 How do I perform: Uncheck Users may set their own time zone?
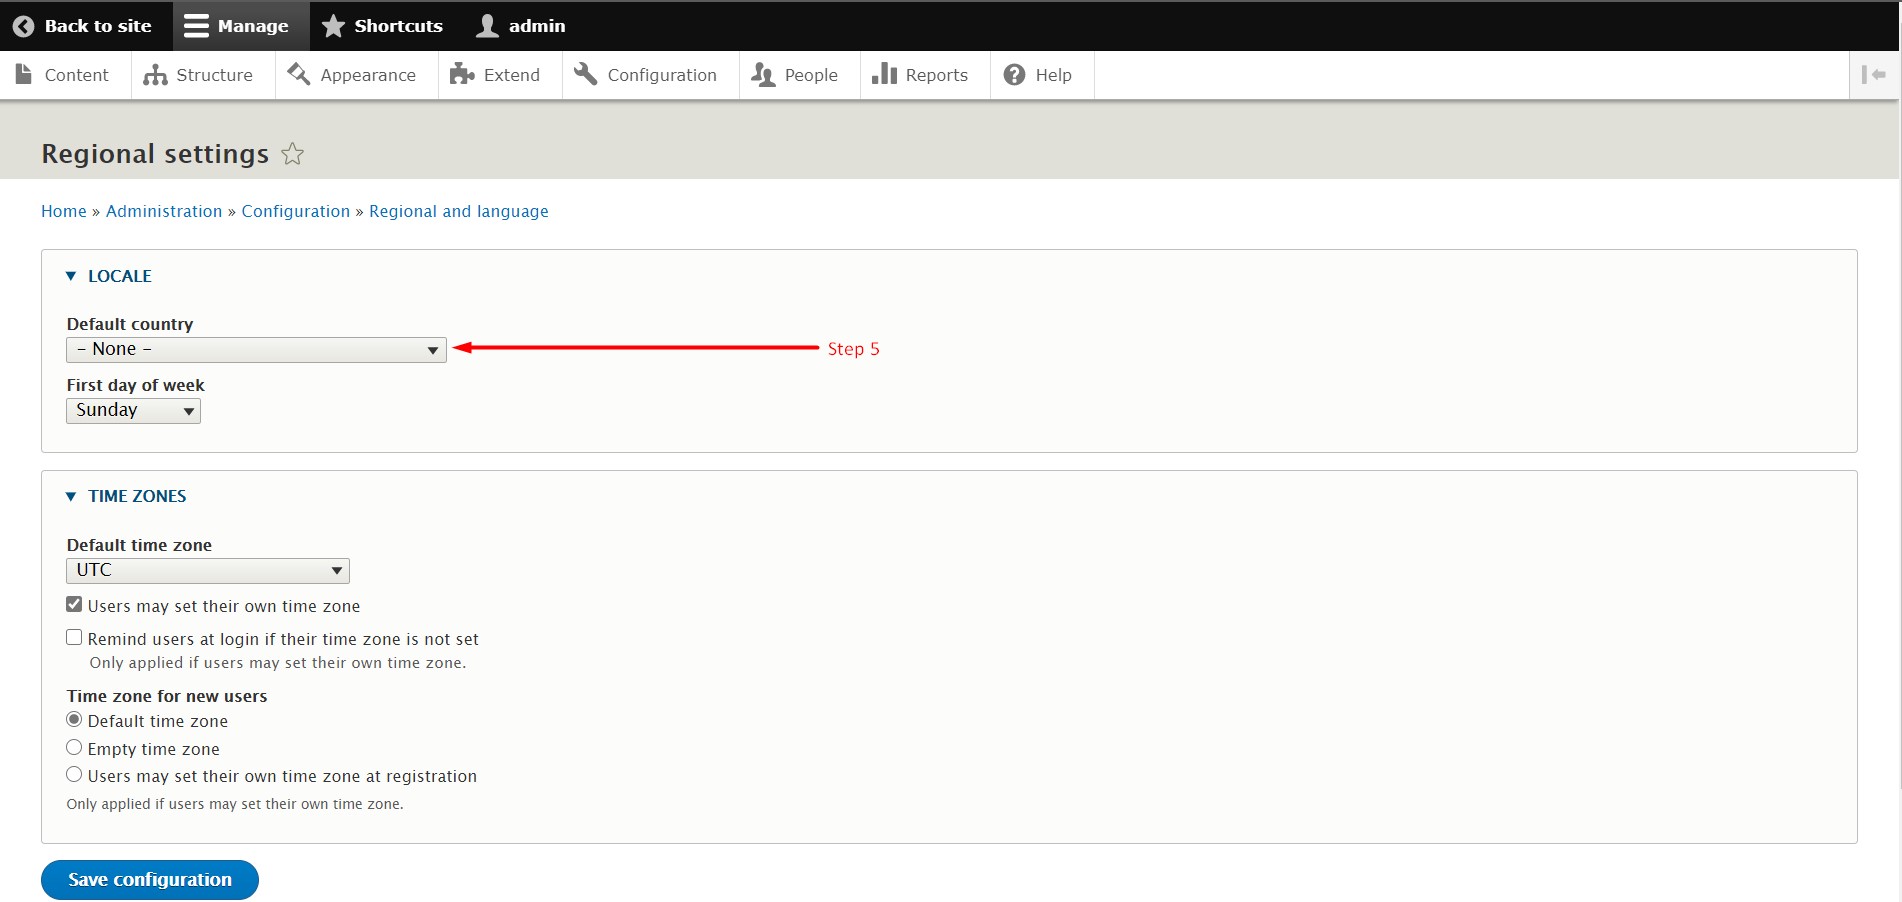point(74,604)
